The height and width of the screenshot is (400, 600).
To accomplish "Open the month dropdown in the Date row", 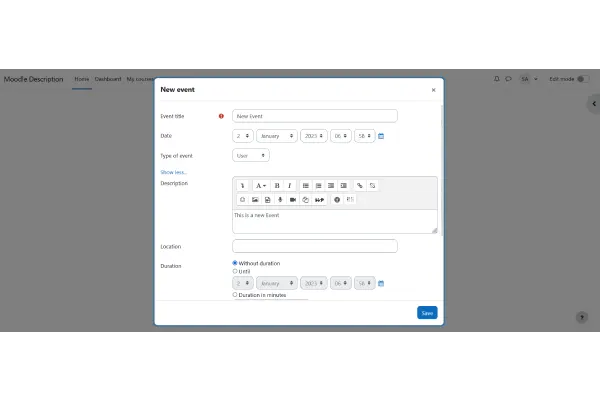I will 277,135.
